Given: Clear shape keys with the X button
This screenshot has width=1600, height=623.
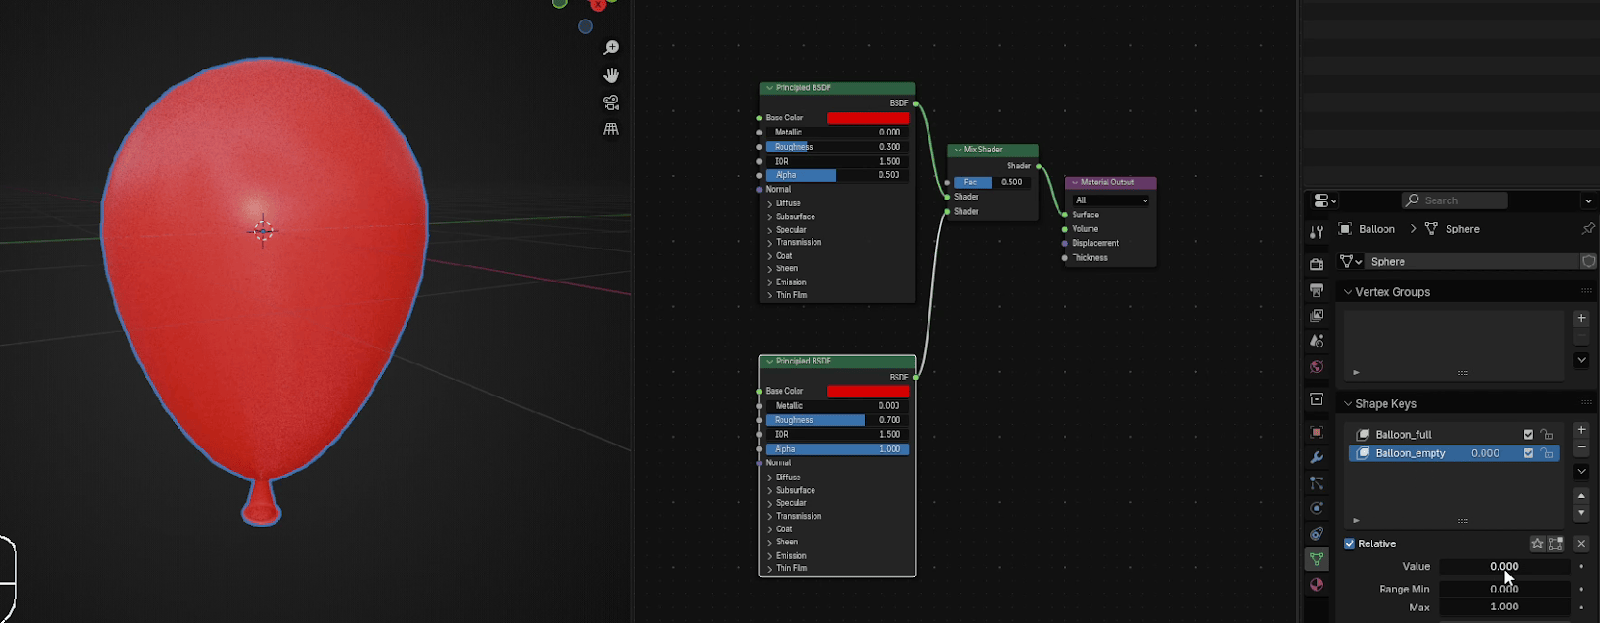Looking at the screenshot, I should click(x=1581, y=544).
